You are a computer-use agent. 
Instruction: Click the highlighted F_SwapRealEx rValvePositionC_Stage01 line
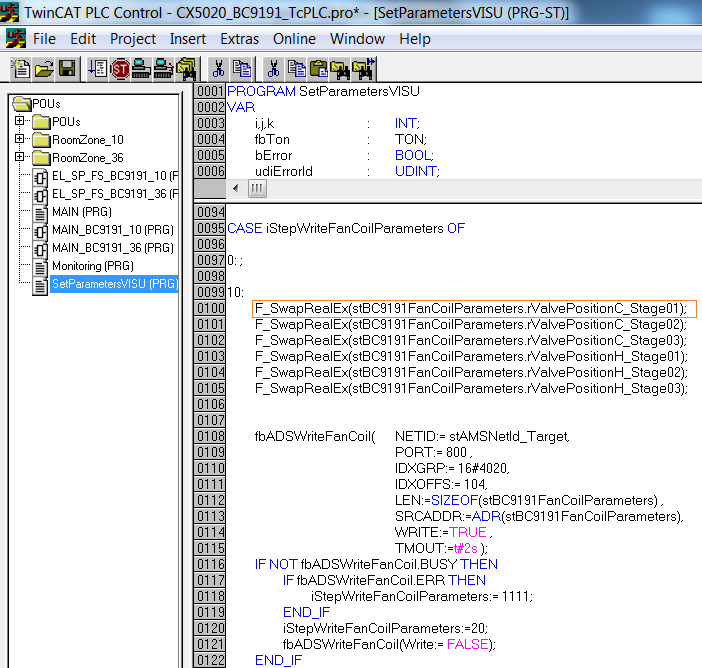pos(474,308)
